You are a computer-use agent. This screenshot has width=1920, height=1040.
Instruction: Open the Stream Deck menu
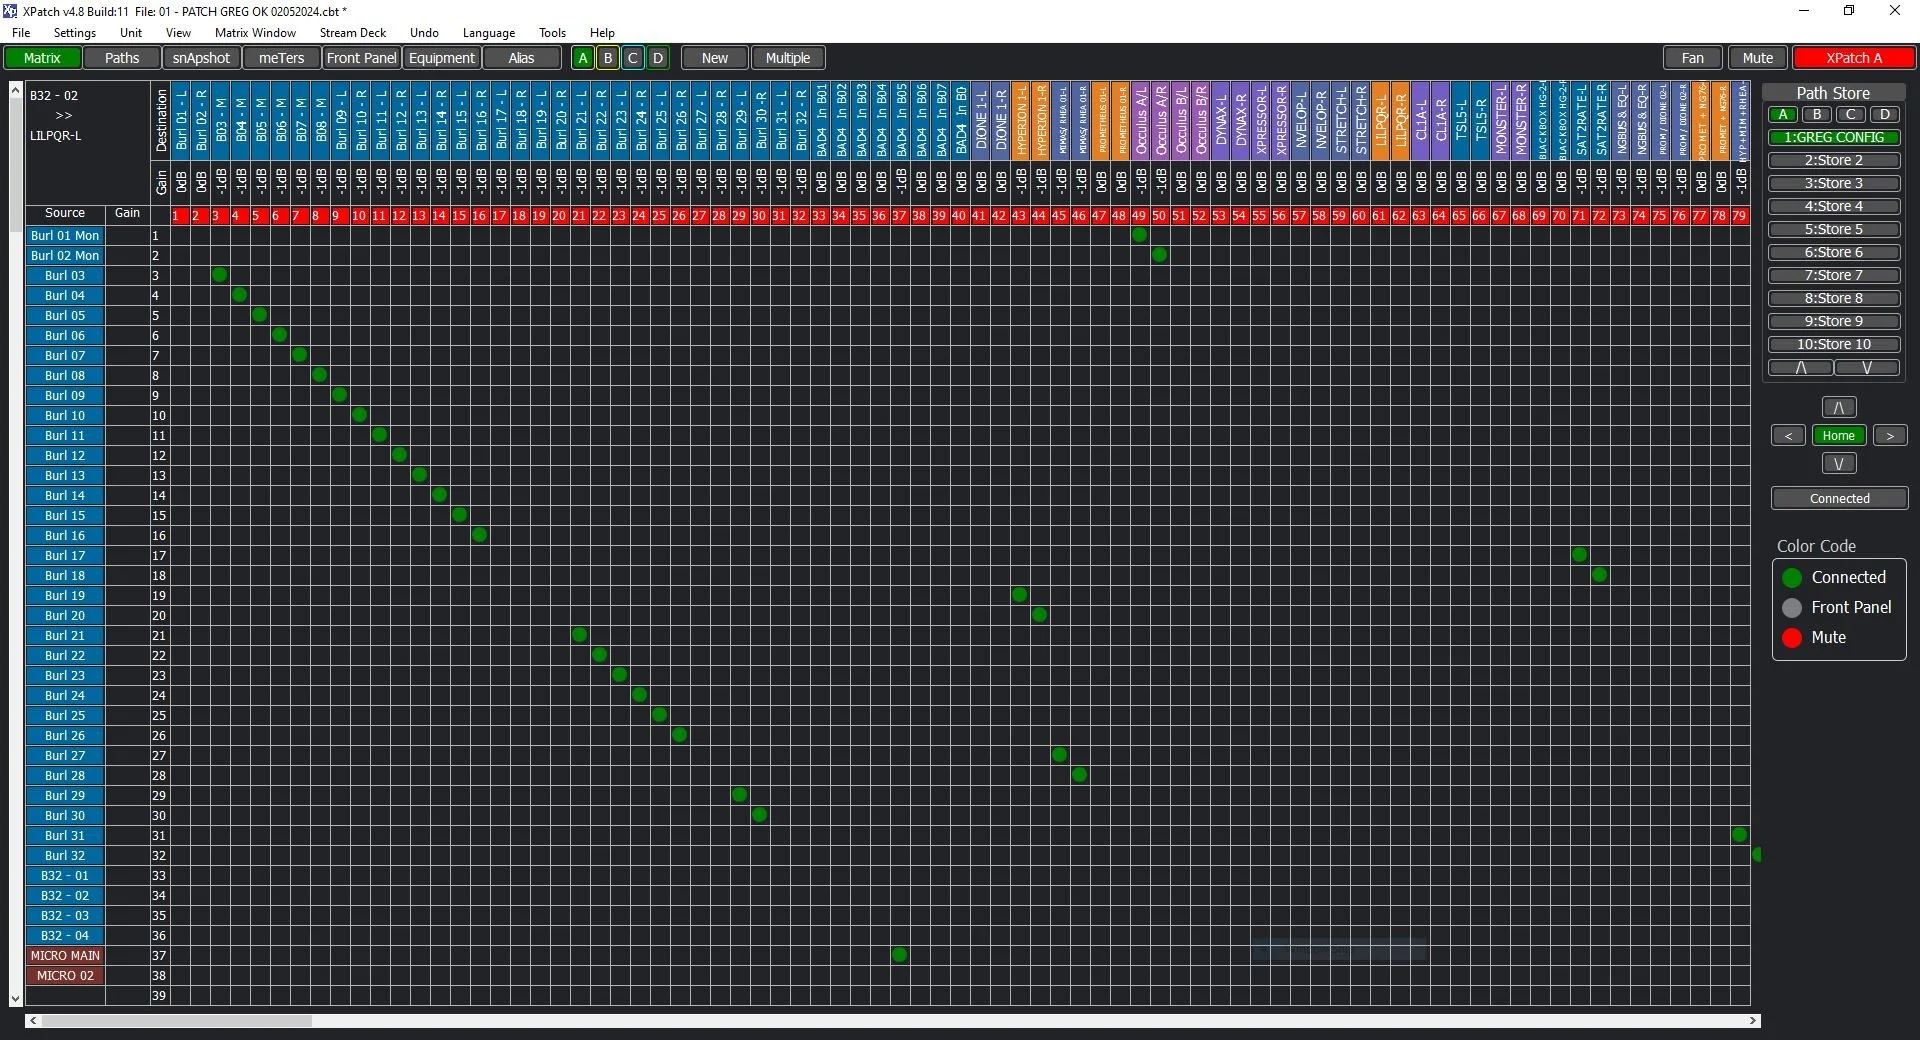click(x=352, y=32)
